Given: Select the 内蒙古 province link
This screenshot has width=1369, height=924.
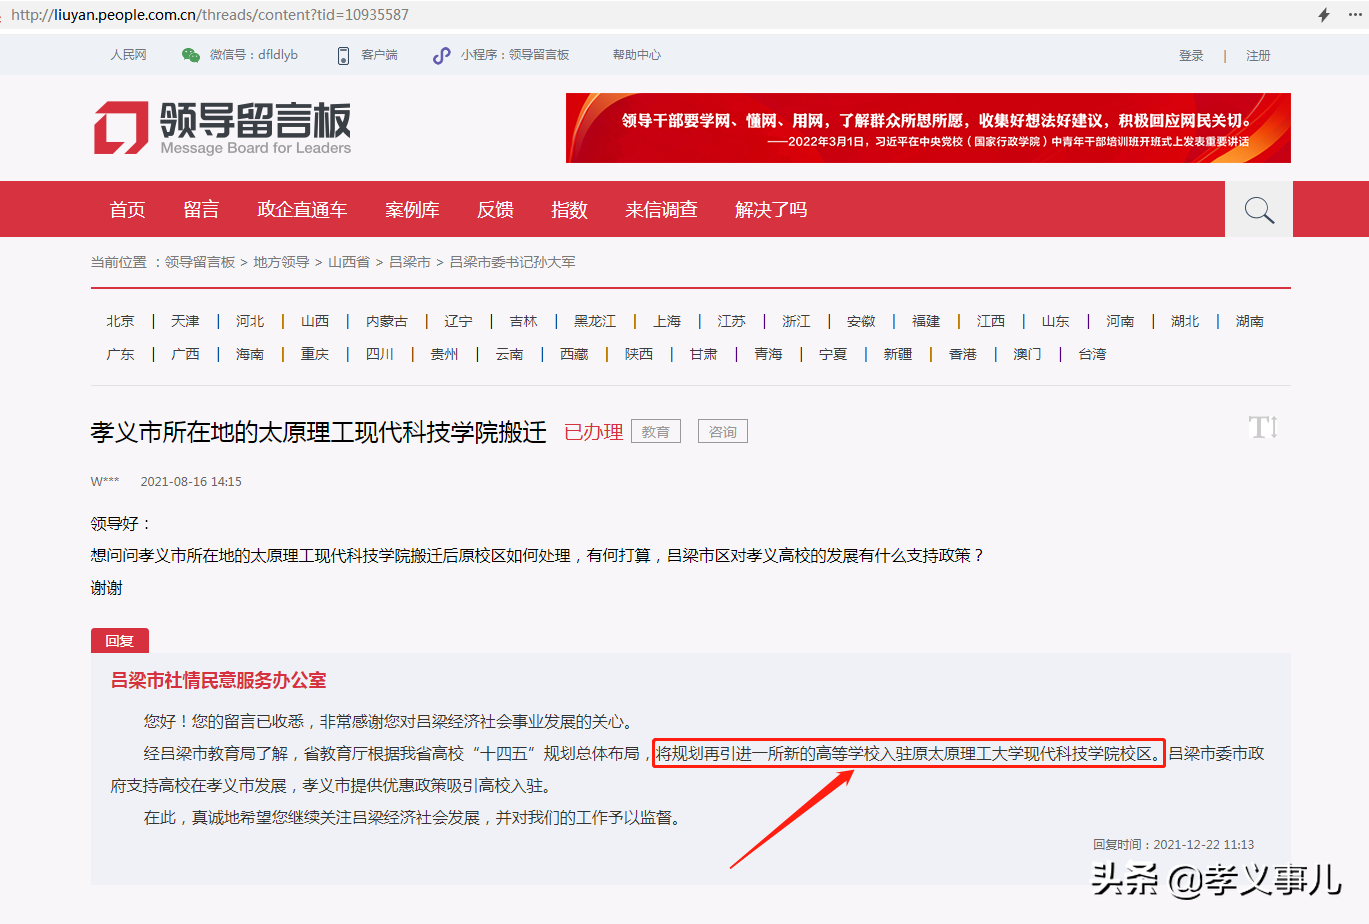Looking at the screenshot, I should point(387,321).
